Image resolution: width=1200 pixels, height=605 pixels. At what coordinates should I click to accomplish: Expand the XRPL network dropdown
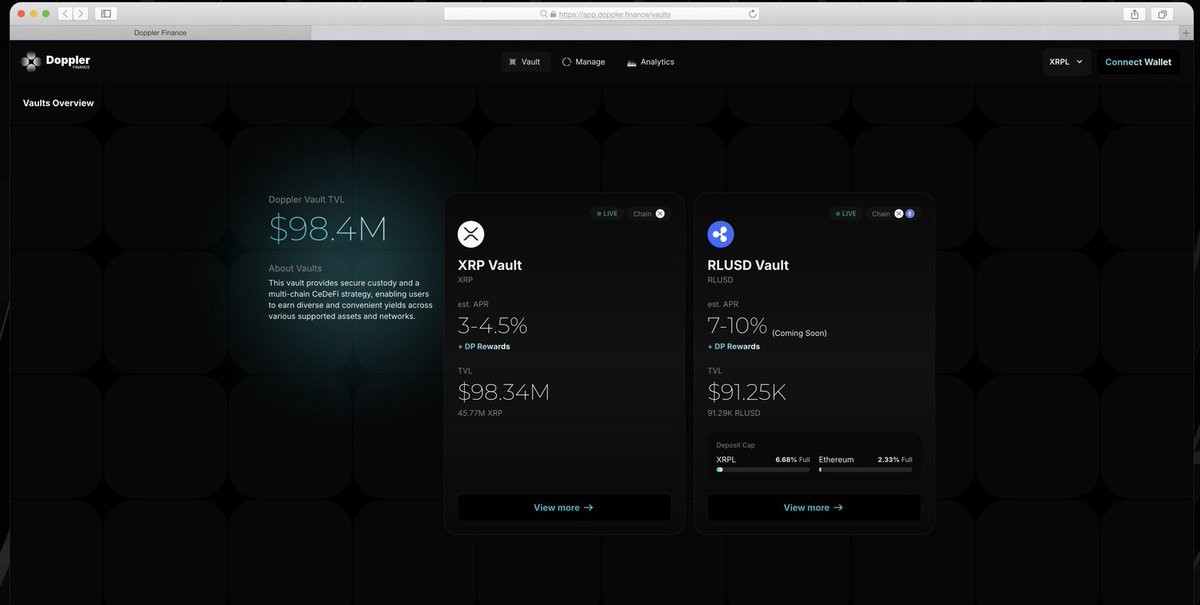tap(1066, 62)
